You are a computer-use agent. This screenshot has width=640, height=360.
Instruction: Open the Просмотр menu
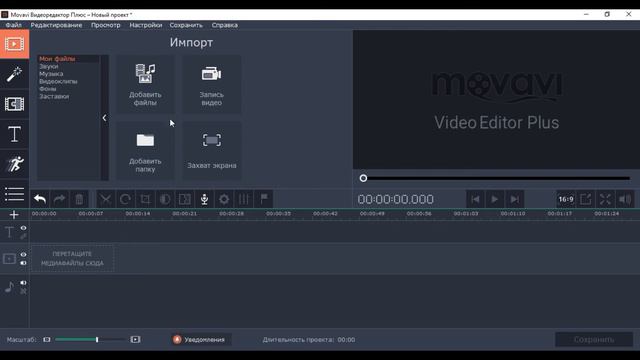[x=106, y=25]
